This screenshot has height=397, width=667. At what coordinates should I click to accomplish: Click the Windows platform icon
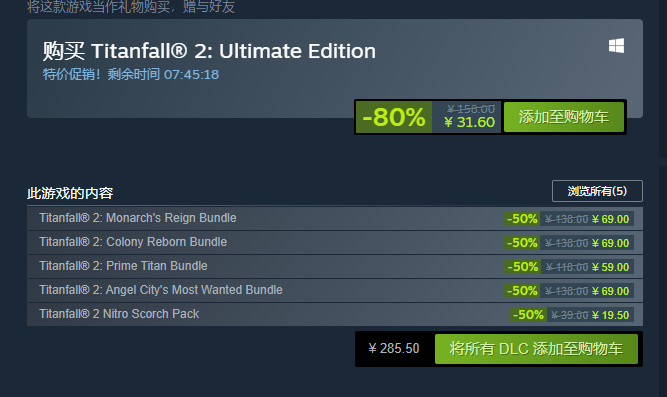coord(616,46)
